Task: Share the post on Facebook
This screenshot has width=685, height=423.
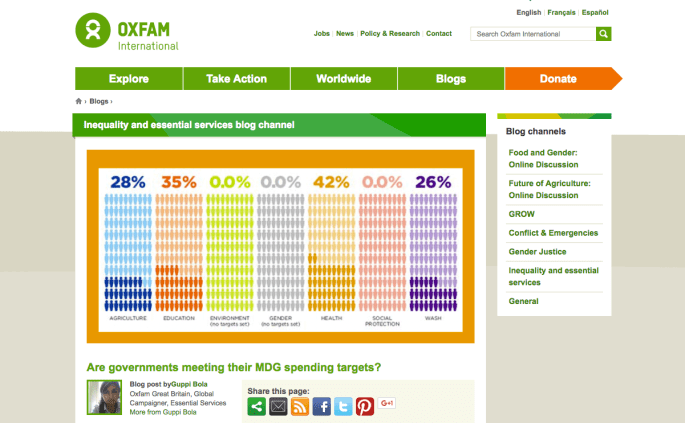Action: 321,406
